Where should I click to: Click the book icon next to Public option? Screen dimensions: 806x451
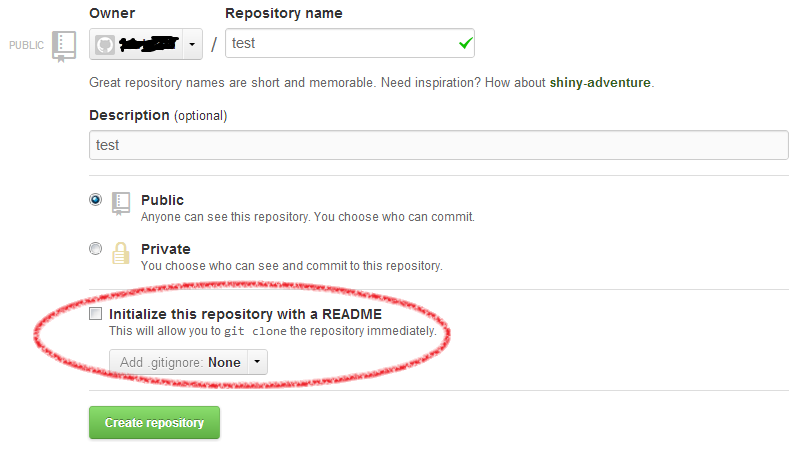pyautogui.click(x=121, y=204)
